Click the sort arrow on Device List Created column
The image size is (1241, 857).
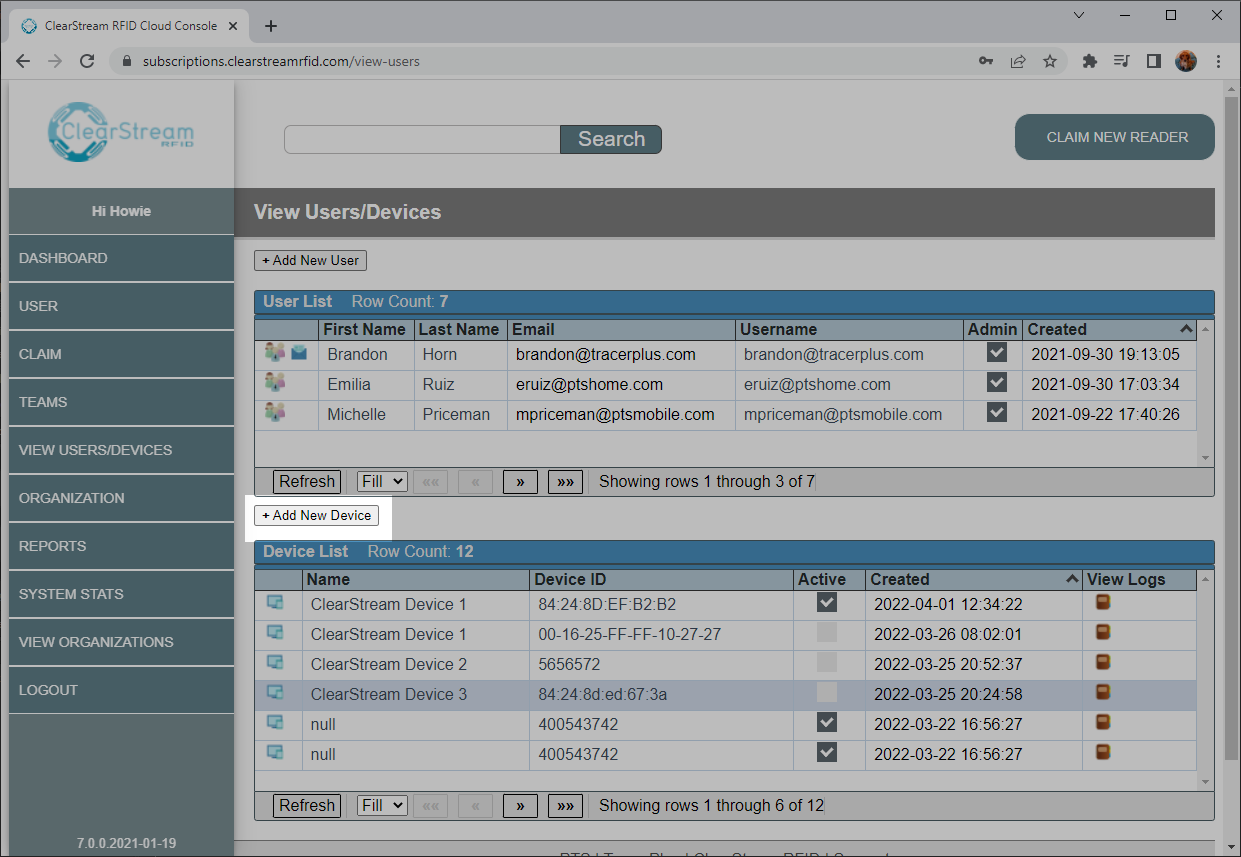[1072, 579]
